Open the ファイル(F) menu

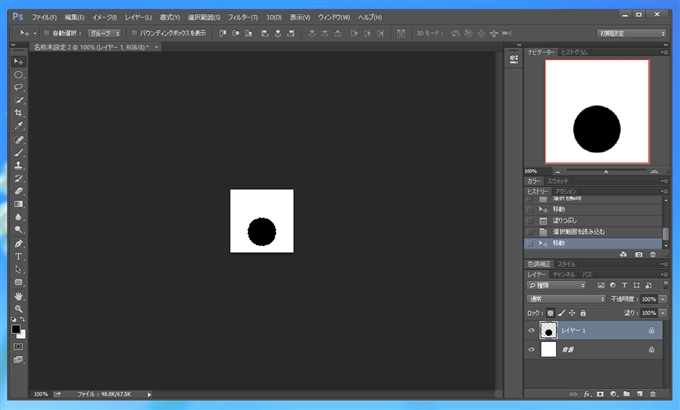(44, 17)
